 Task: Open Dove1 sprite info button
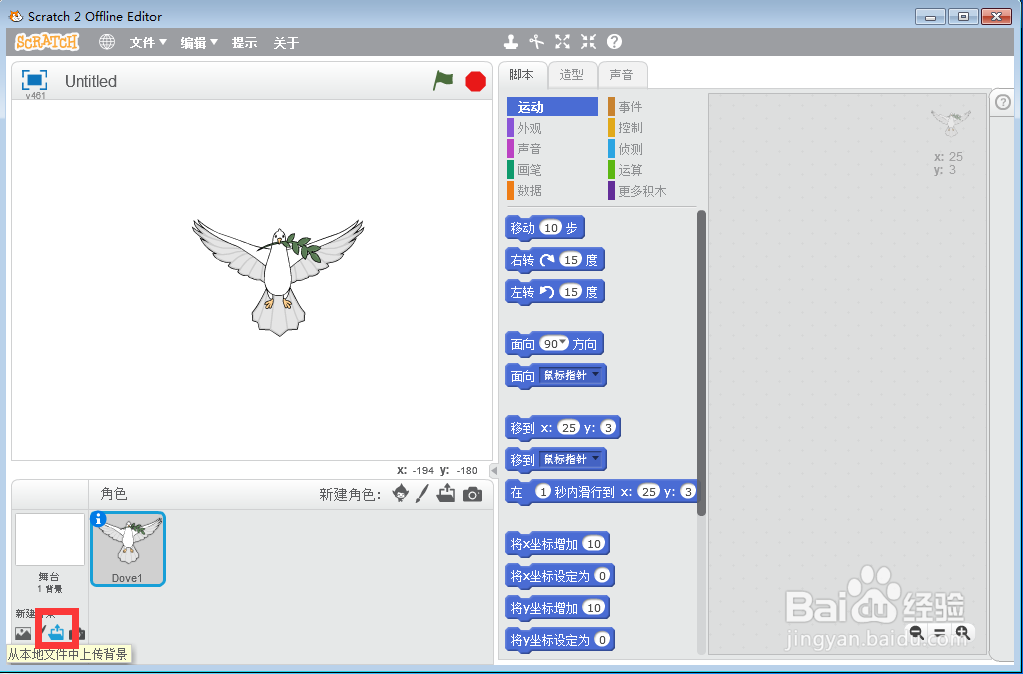point(99,519)
